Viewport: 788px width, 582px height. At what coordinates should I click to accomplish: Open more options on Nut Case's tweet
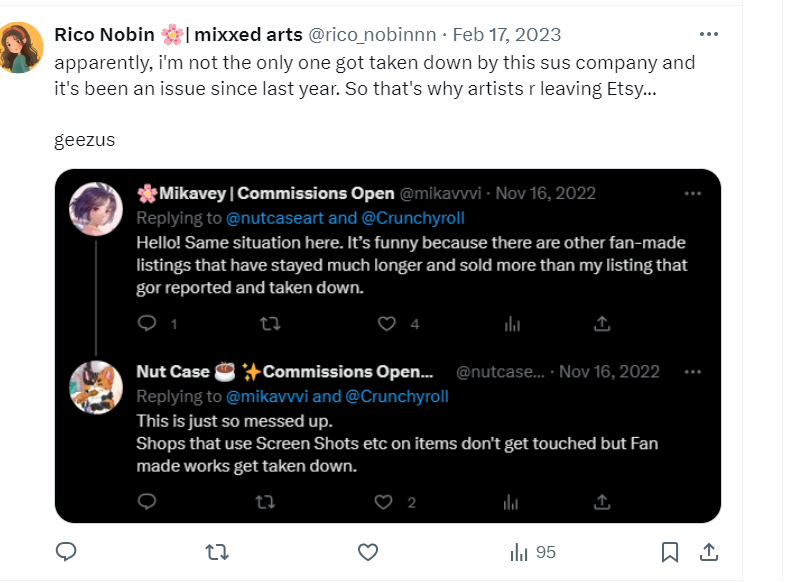(x=692, y=371)
